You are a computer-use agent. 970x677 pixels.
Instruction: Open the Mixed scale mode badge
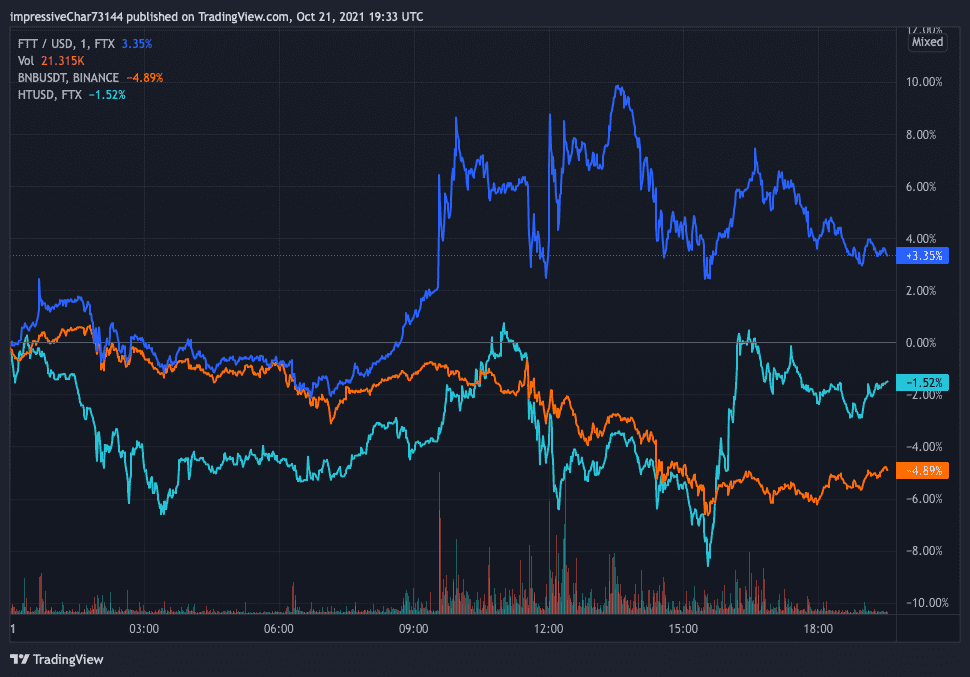(x=927, y=42)
